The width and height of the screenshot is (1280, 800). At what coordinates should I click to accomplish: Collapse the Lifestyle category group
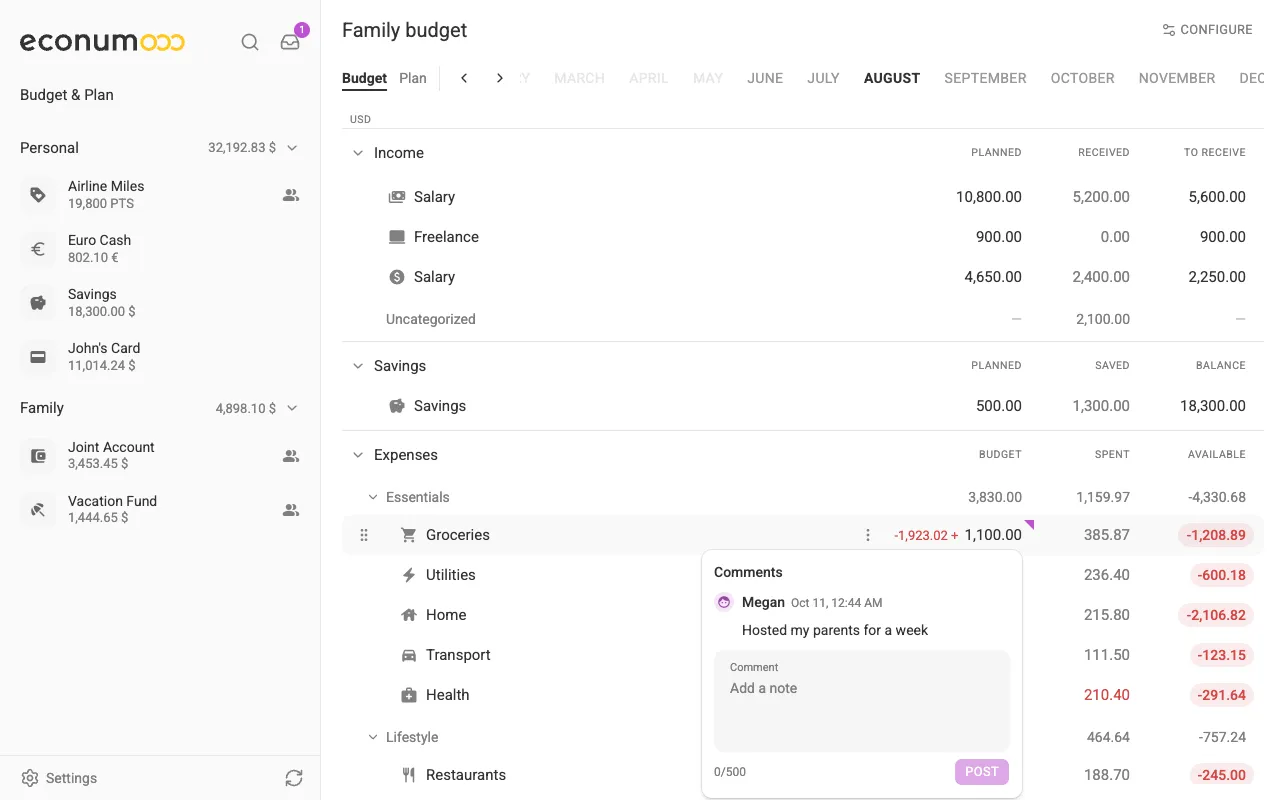pos(373,737)
